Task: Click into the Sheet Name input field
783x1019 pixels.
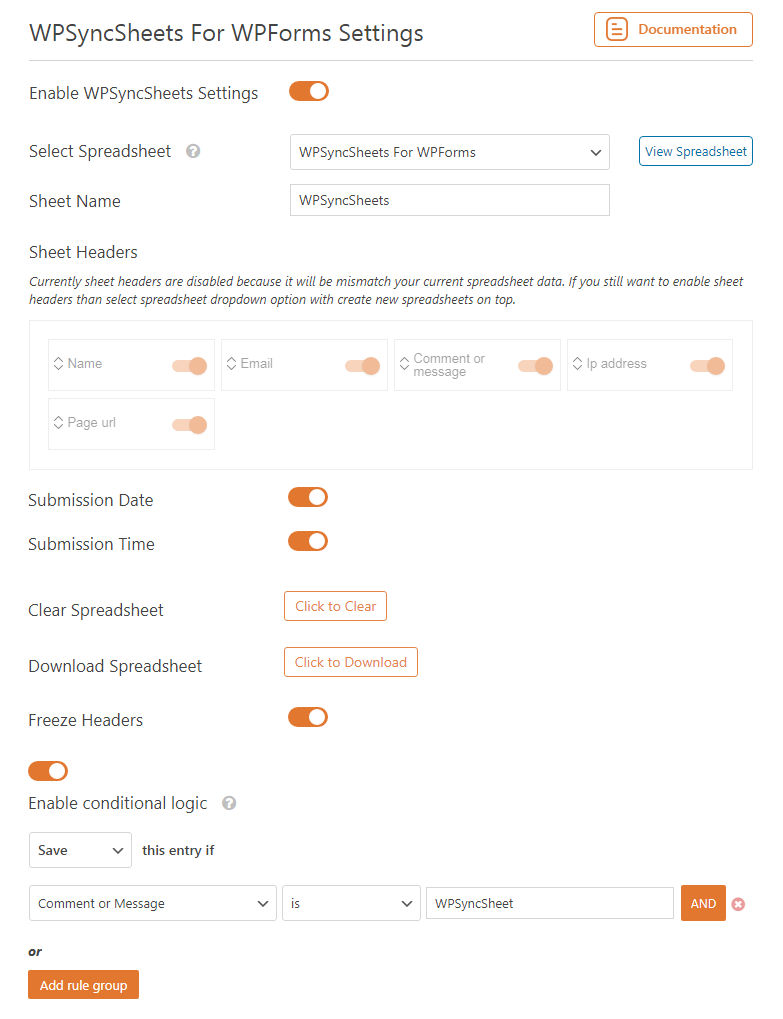Action: 450,200
